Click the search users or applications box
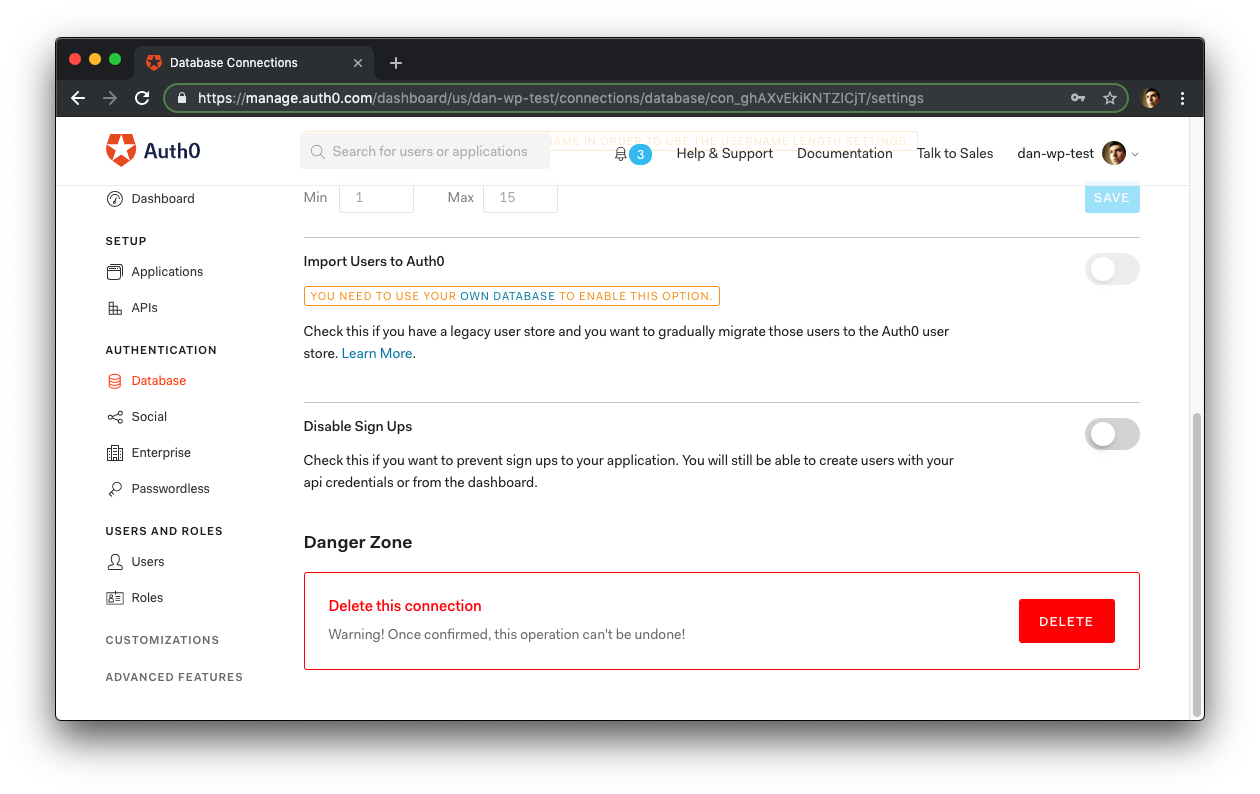This screenshot has height=794, width=1260. coord(425,152)
